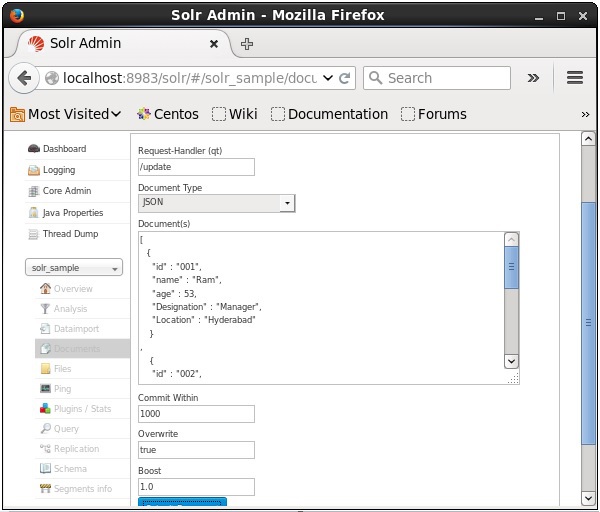This screenshot has height=512, width=600.
Task: Click the Request-Handler /update field
Action: click(196, 167)
